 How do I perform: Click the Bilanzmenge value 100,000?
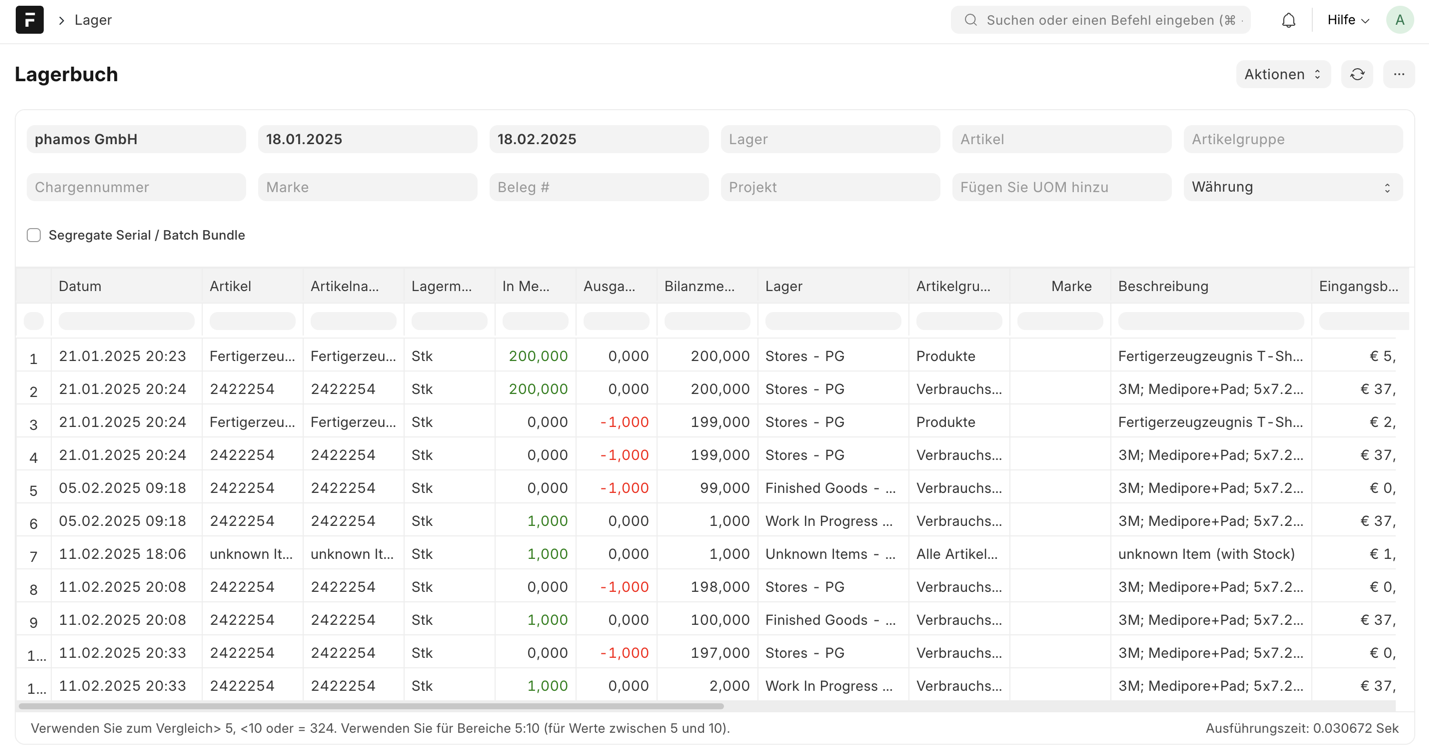click(707, 620)
